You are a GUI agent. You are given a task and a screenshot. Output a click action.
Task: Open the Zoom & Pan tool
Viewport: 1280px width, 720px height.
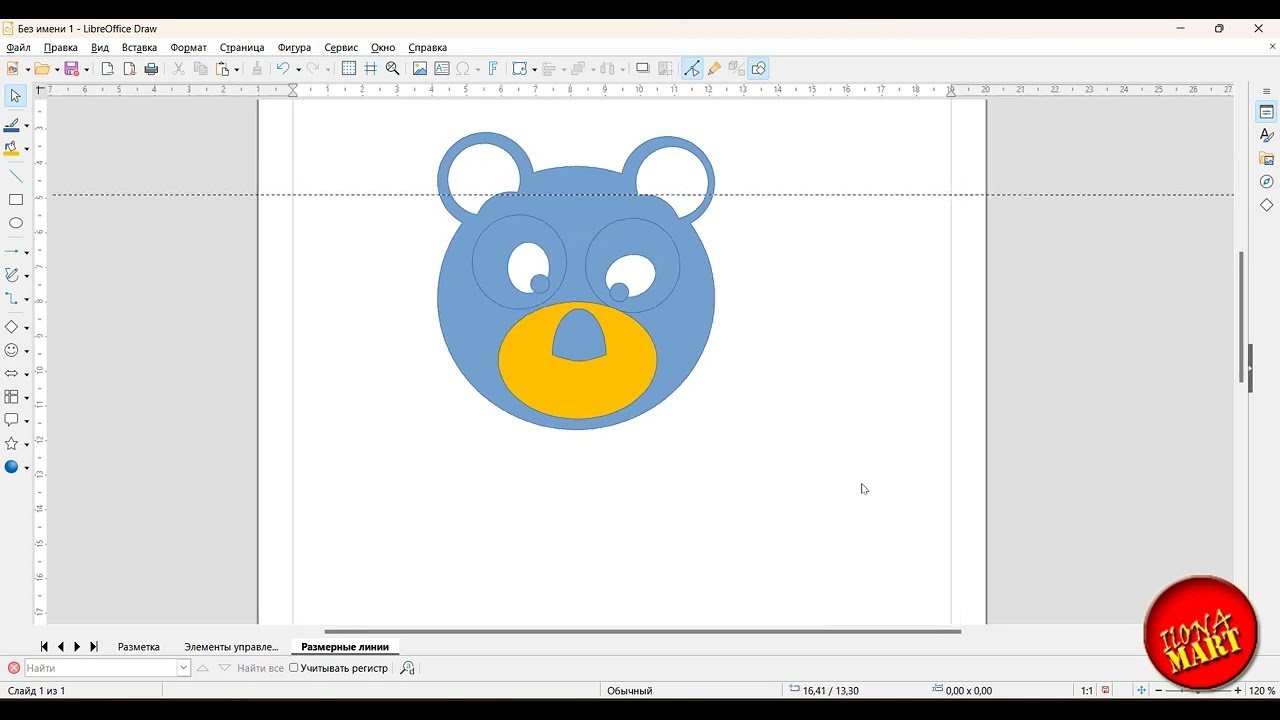click(393, 69)
